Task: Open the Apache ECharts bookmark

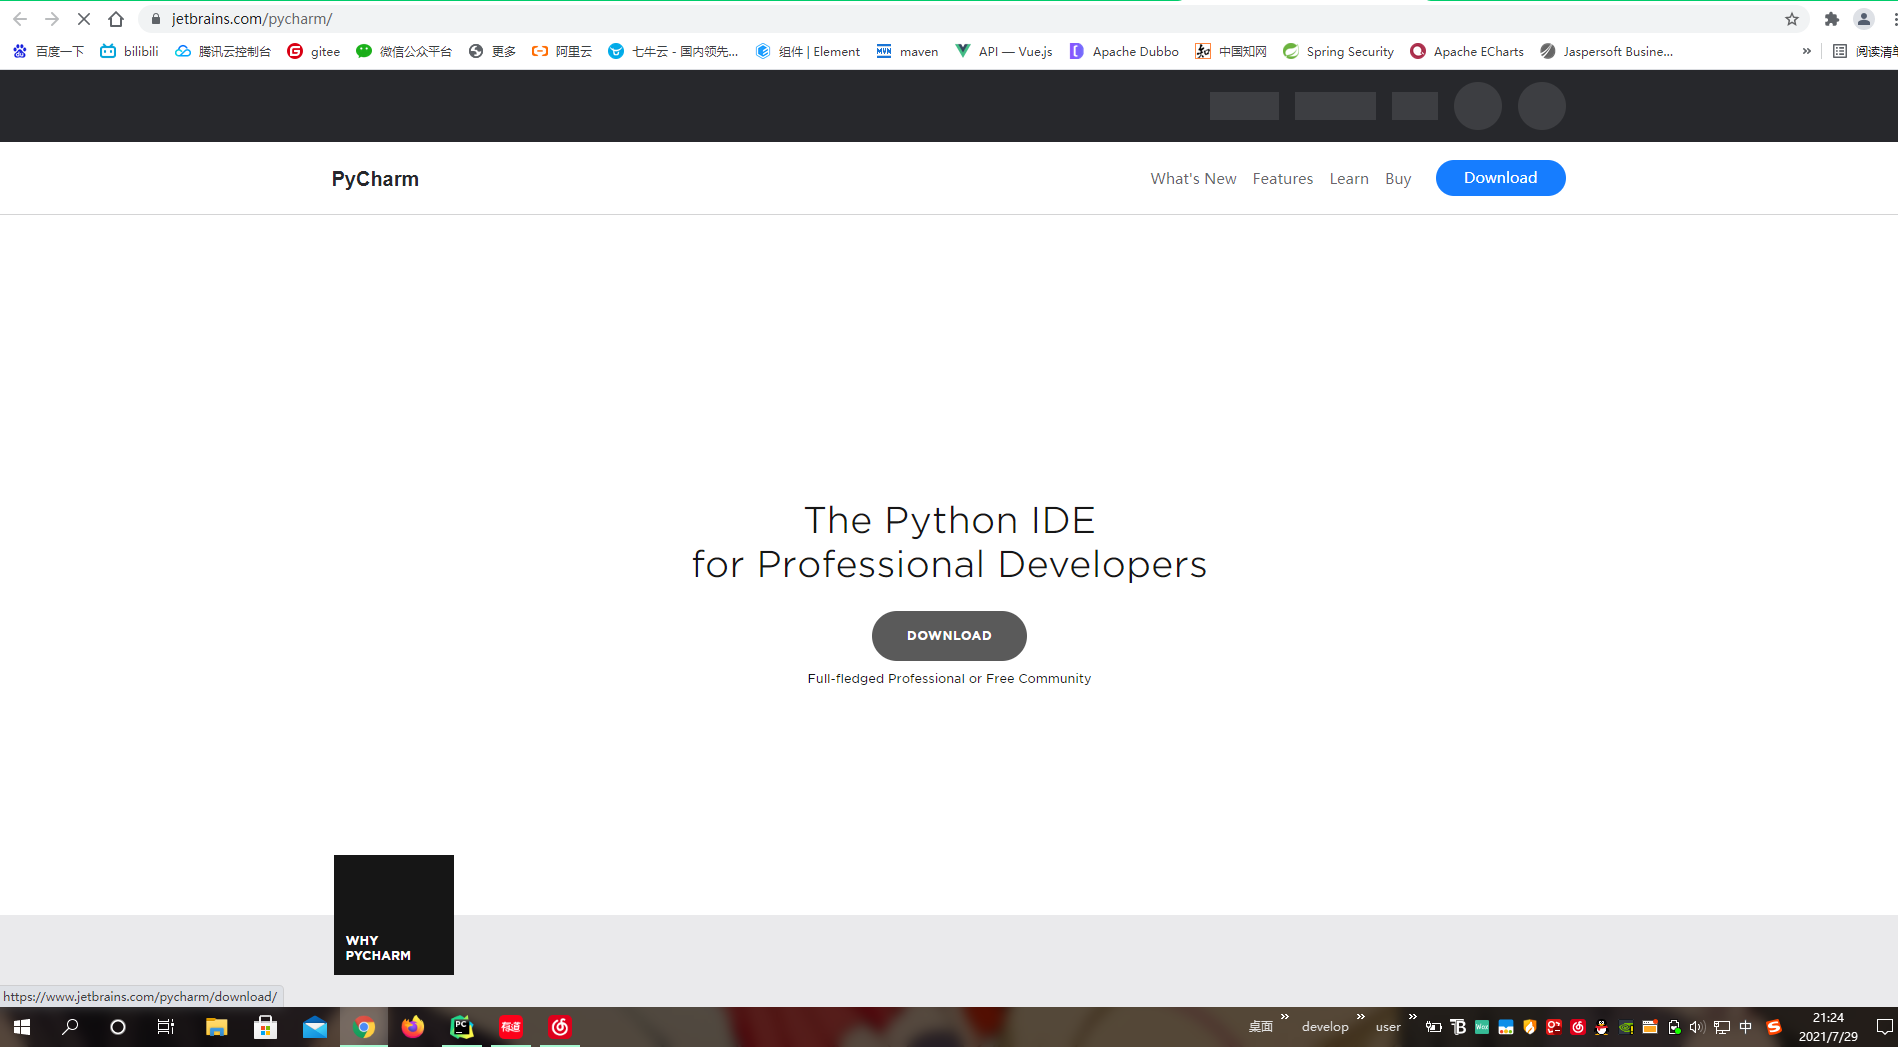Action: pos(1467,51)
